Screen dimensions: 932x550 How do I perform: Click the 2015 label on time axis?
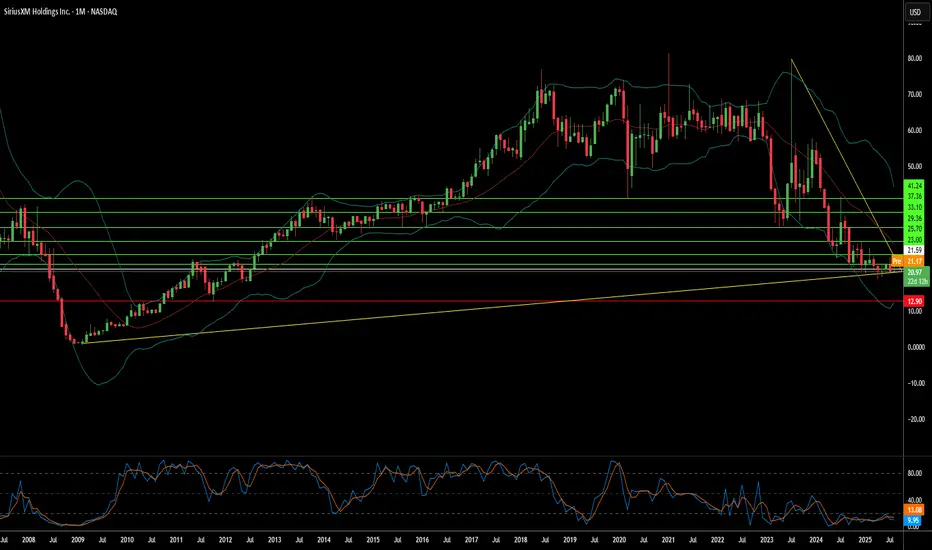coord(373,540)
